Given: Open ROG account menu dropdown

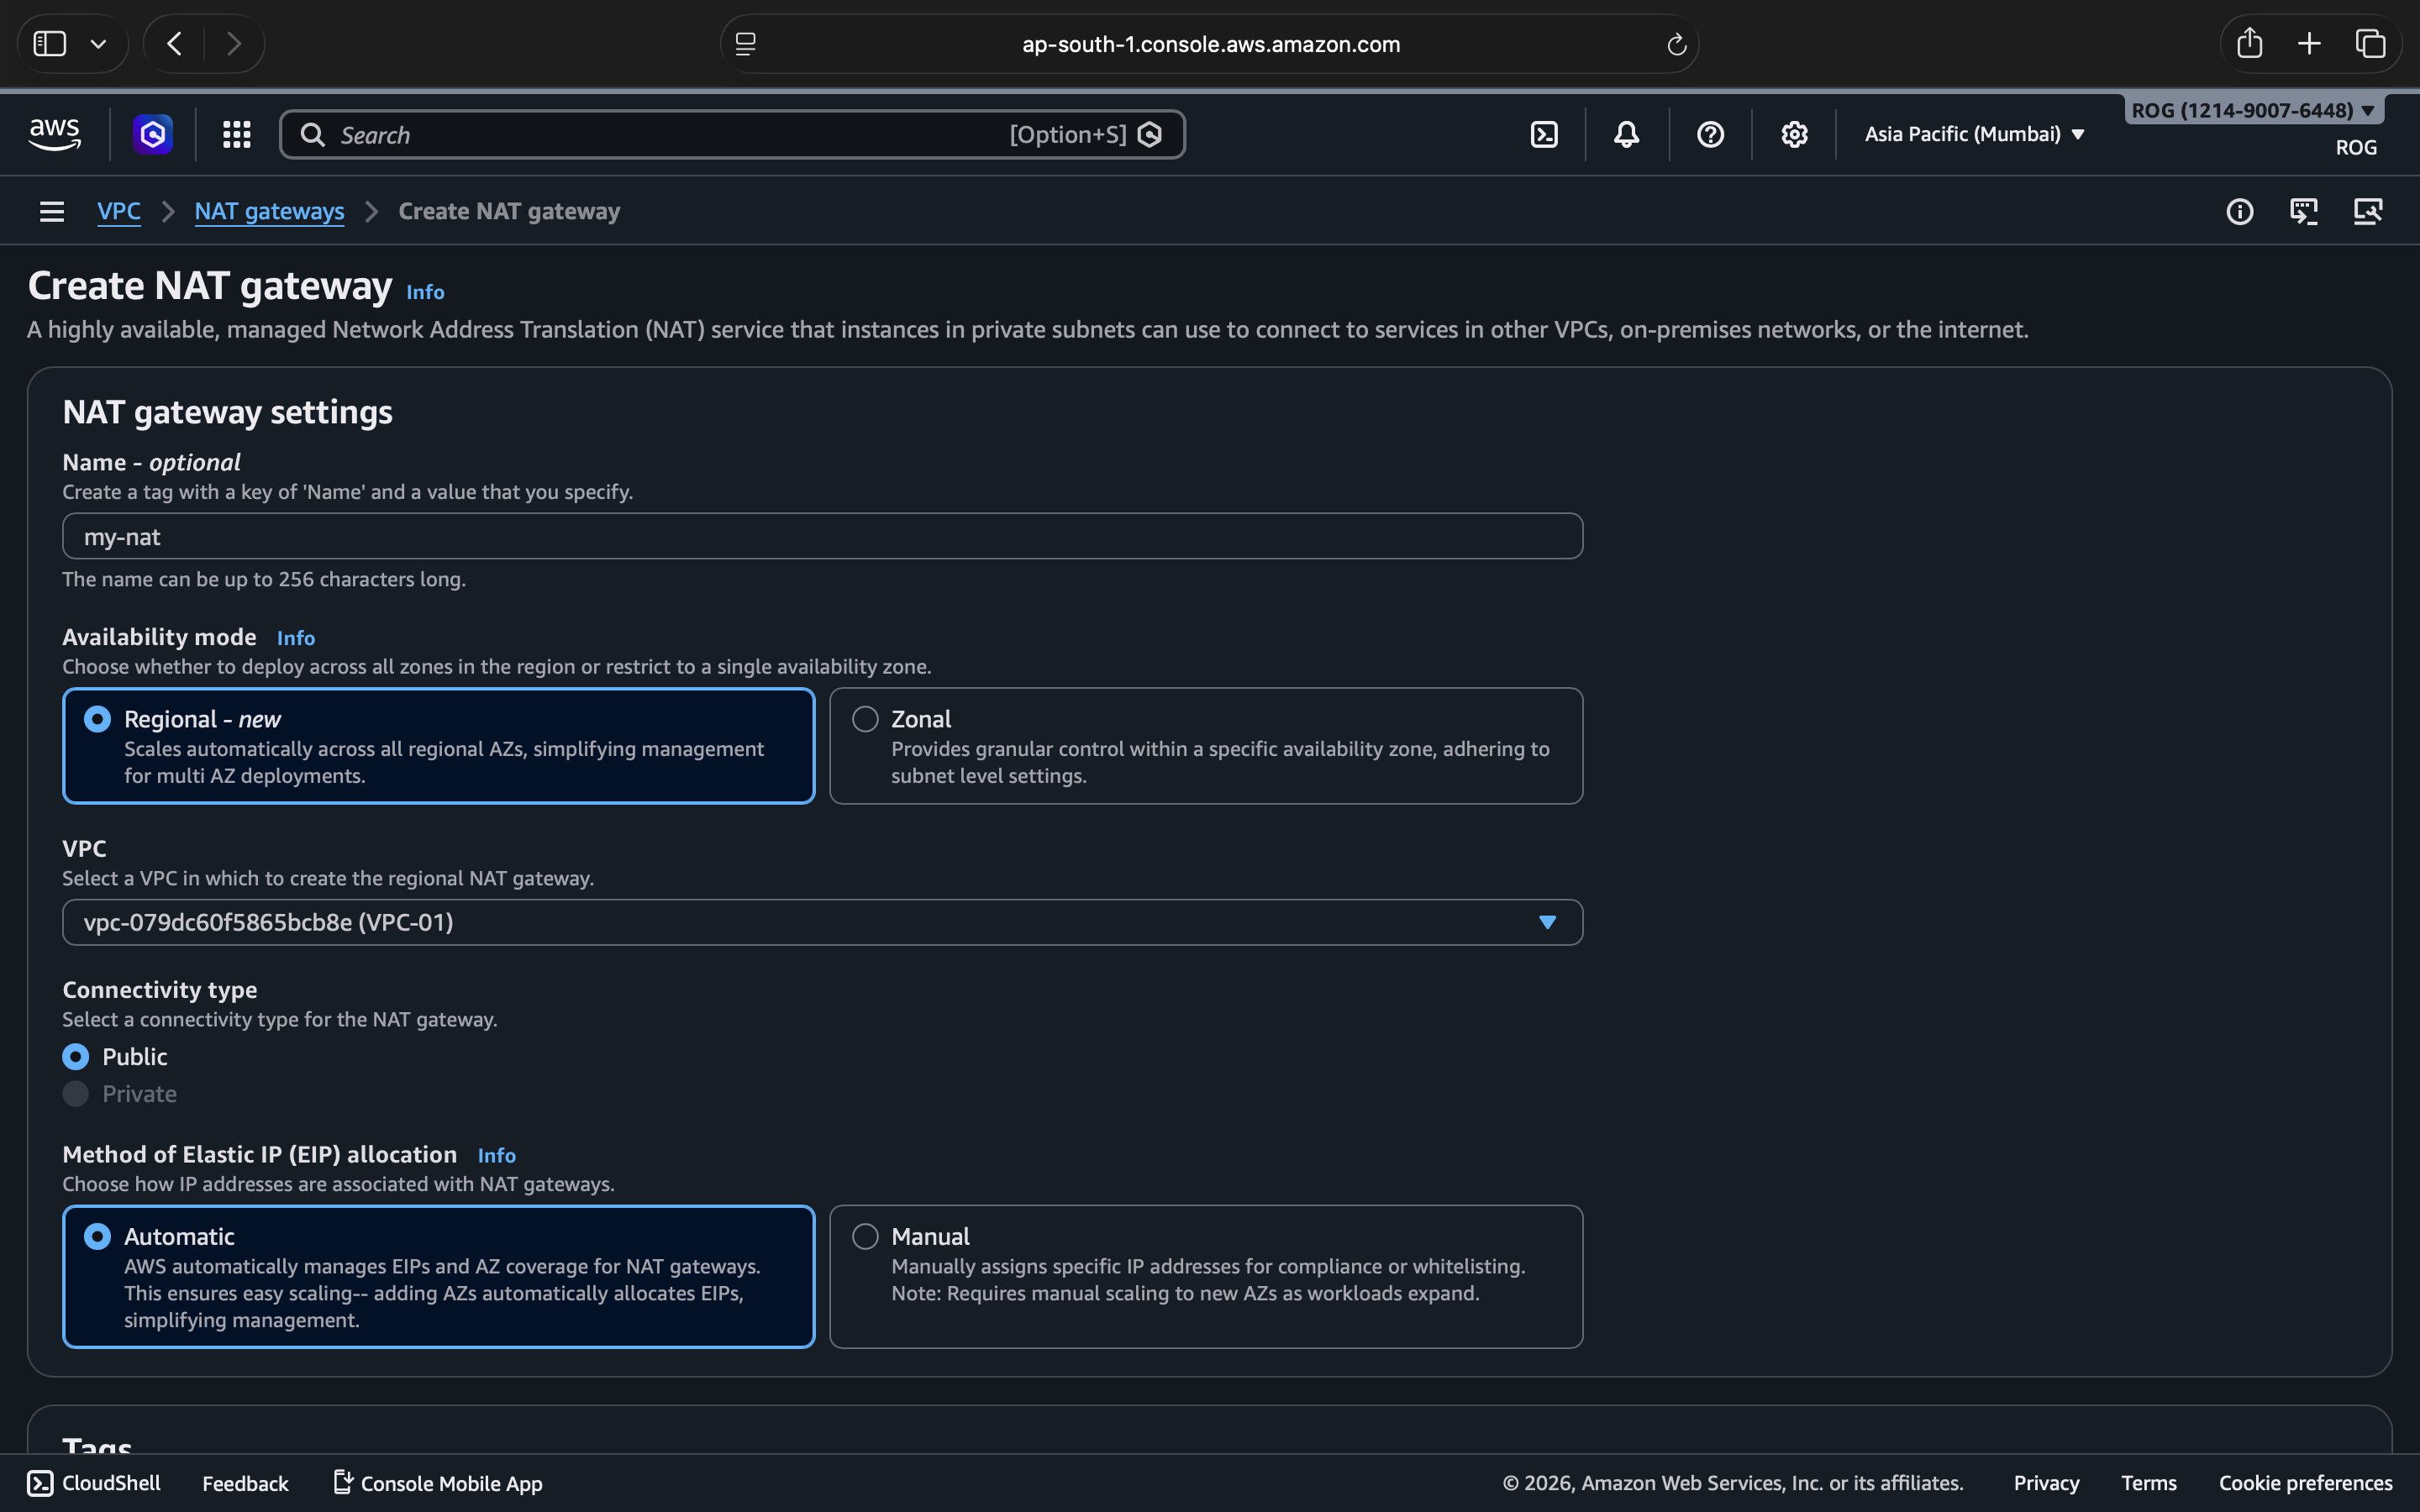Looking at the screenshot, I should click(x=2252, y=110).
